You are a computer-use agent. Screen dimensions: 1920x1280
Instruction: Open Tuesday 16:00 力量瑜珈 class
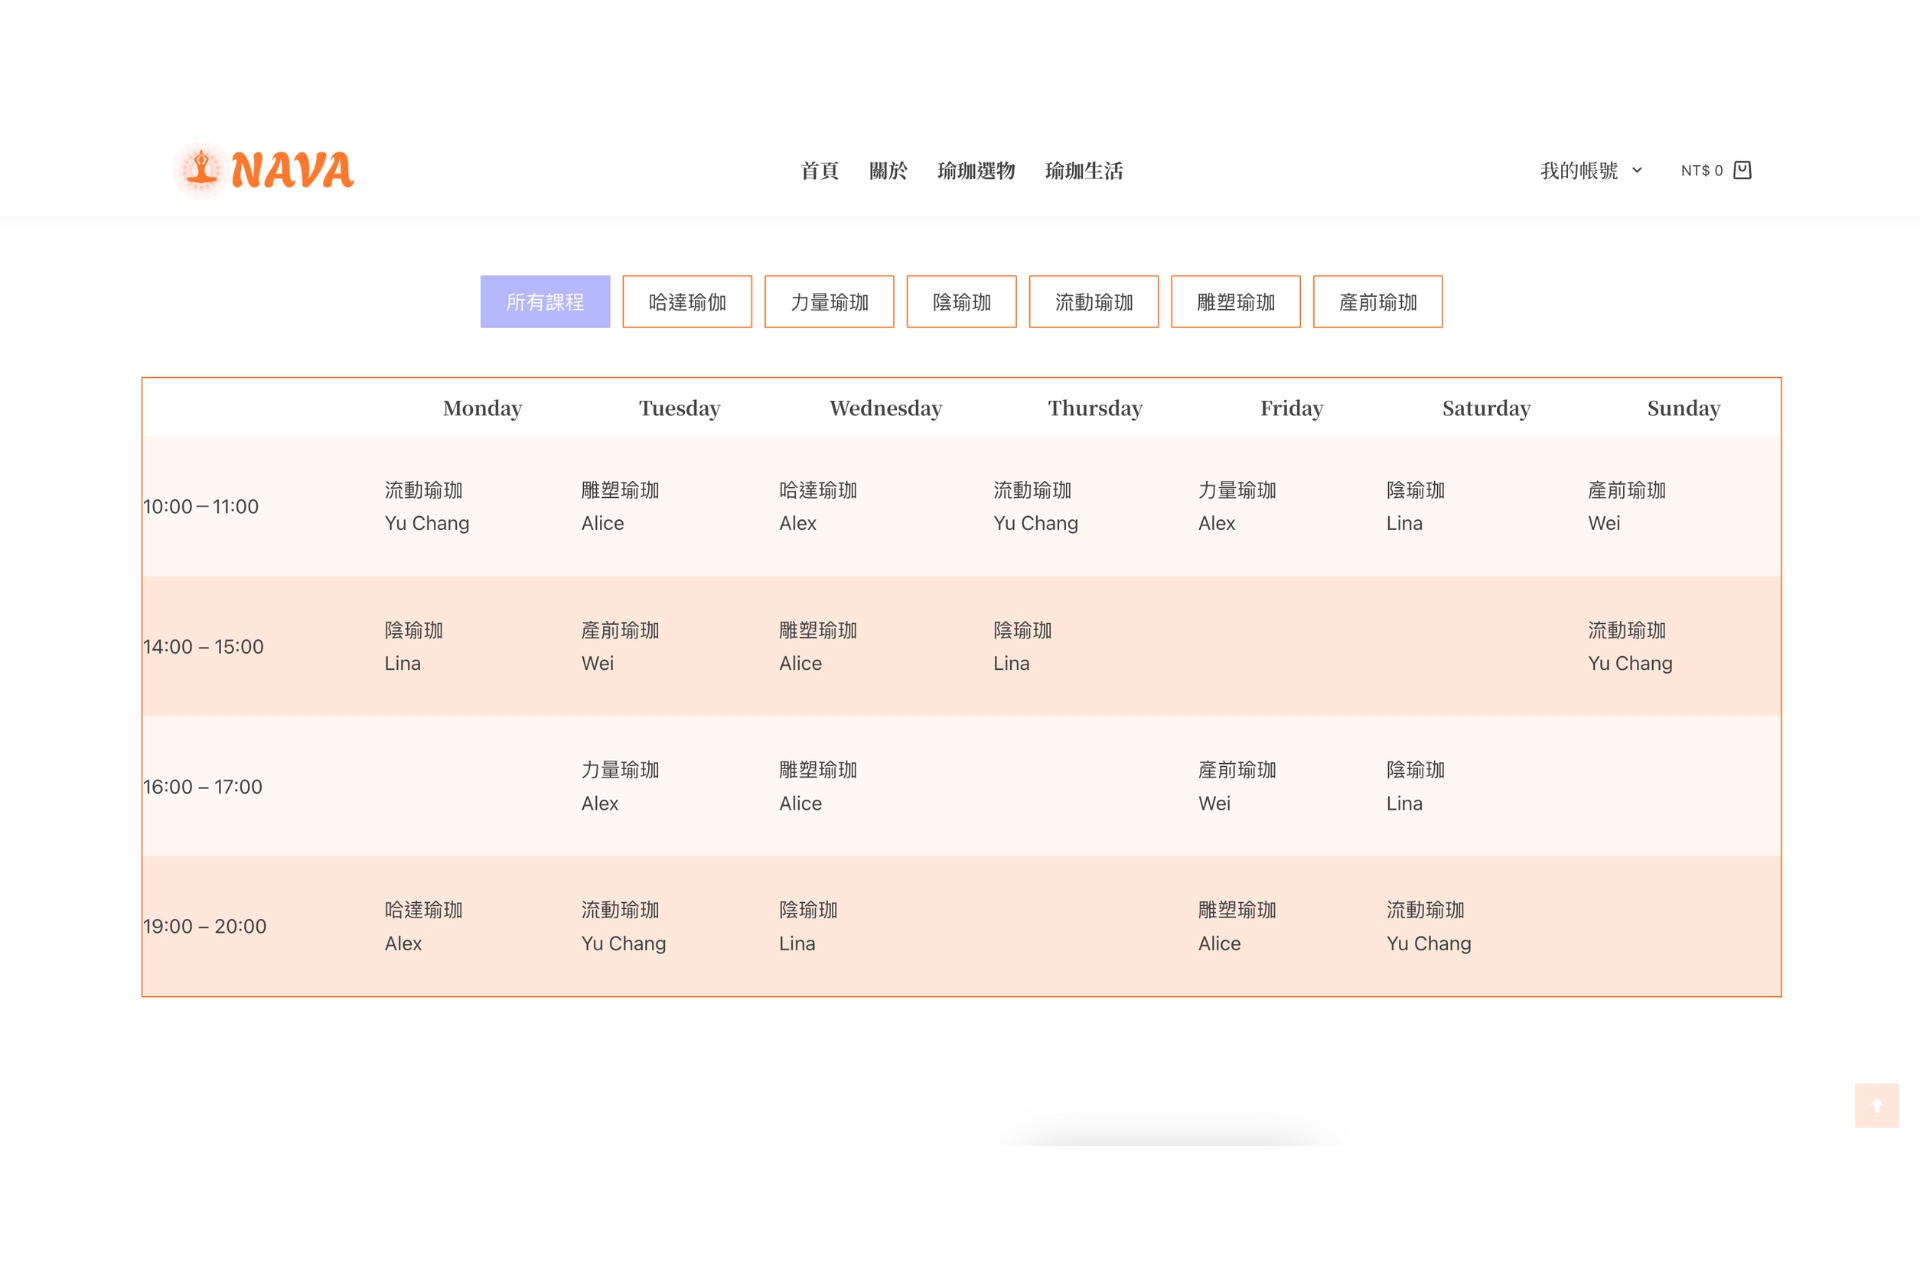[x=620, y=771]
